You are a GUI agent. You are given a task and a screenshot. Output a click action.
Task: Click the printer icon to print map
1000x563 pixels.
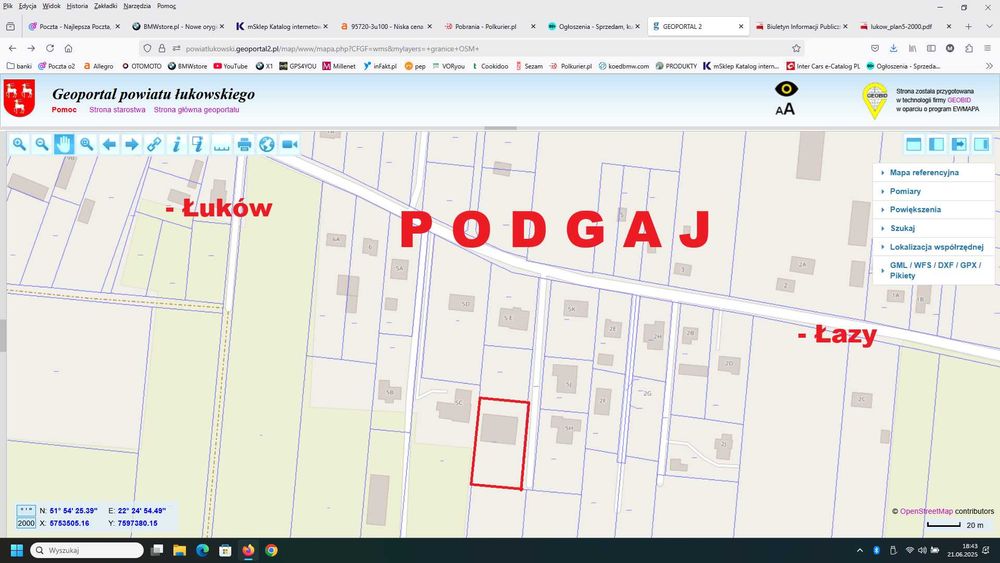coord(244,145)
